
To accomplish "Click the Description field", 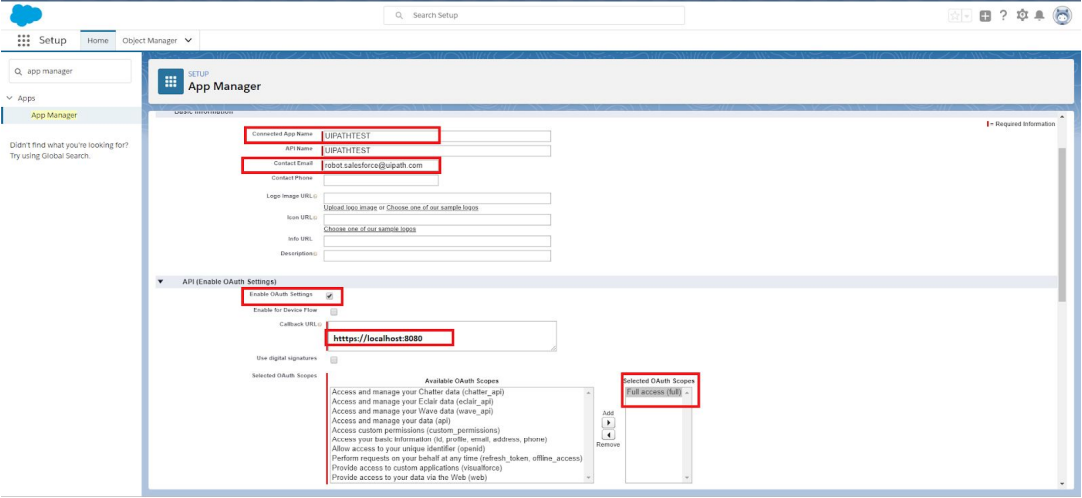I will click(437, 256).
